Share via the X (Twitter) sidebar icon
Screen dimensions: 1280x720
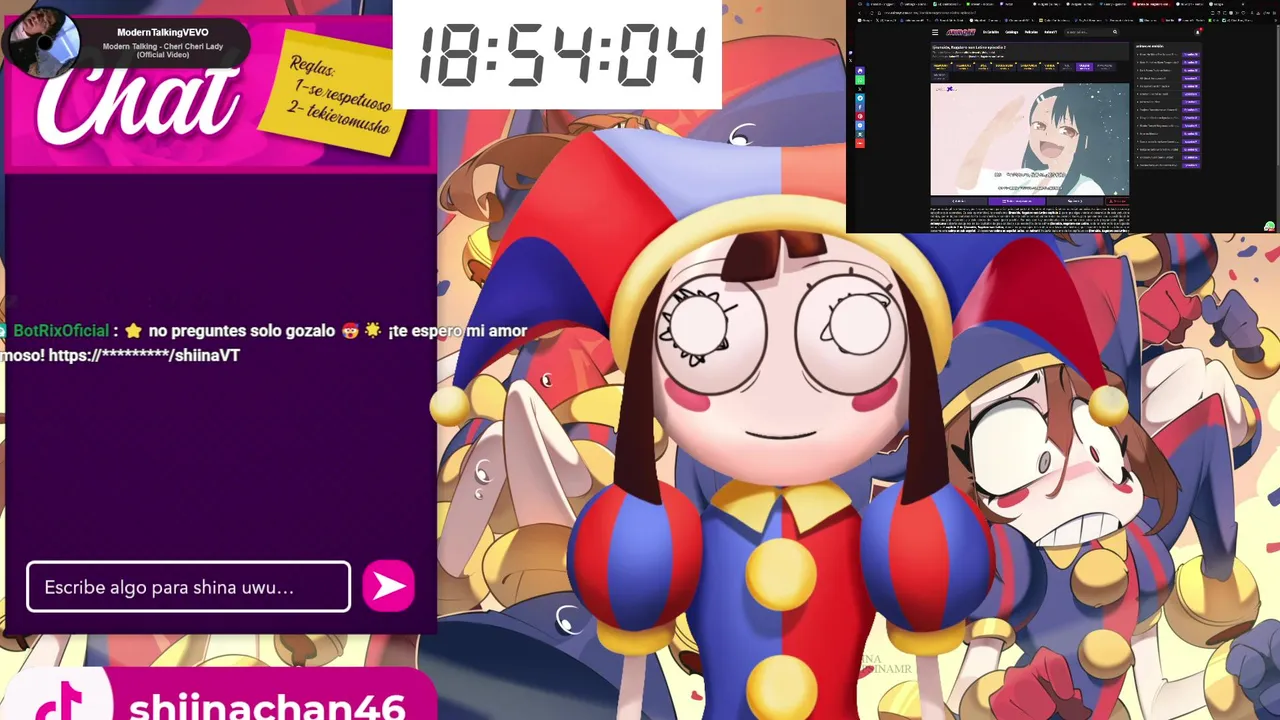pyautogui.click(x=860, y=89)
